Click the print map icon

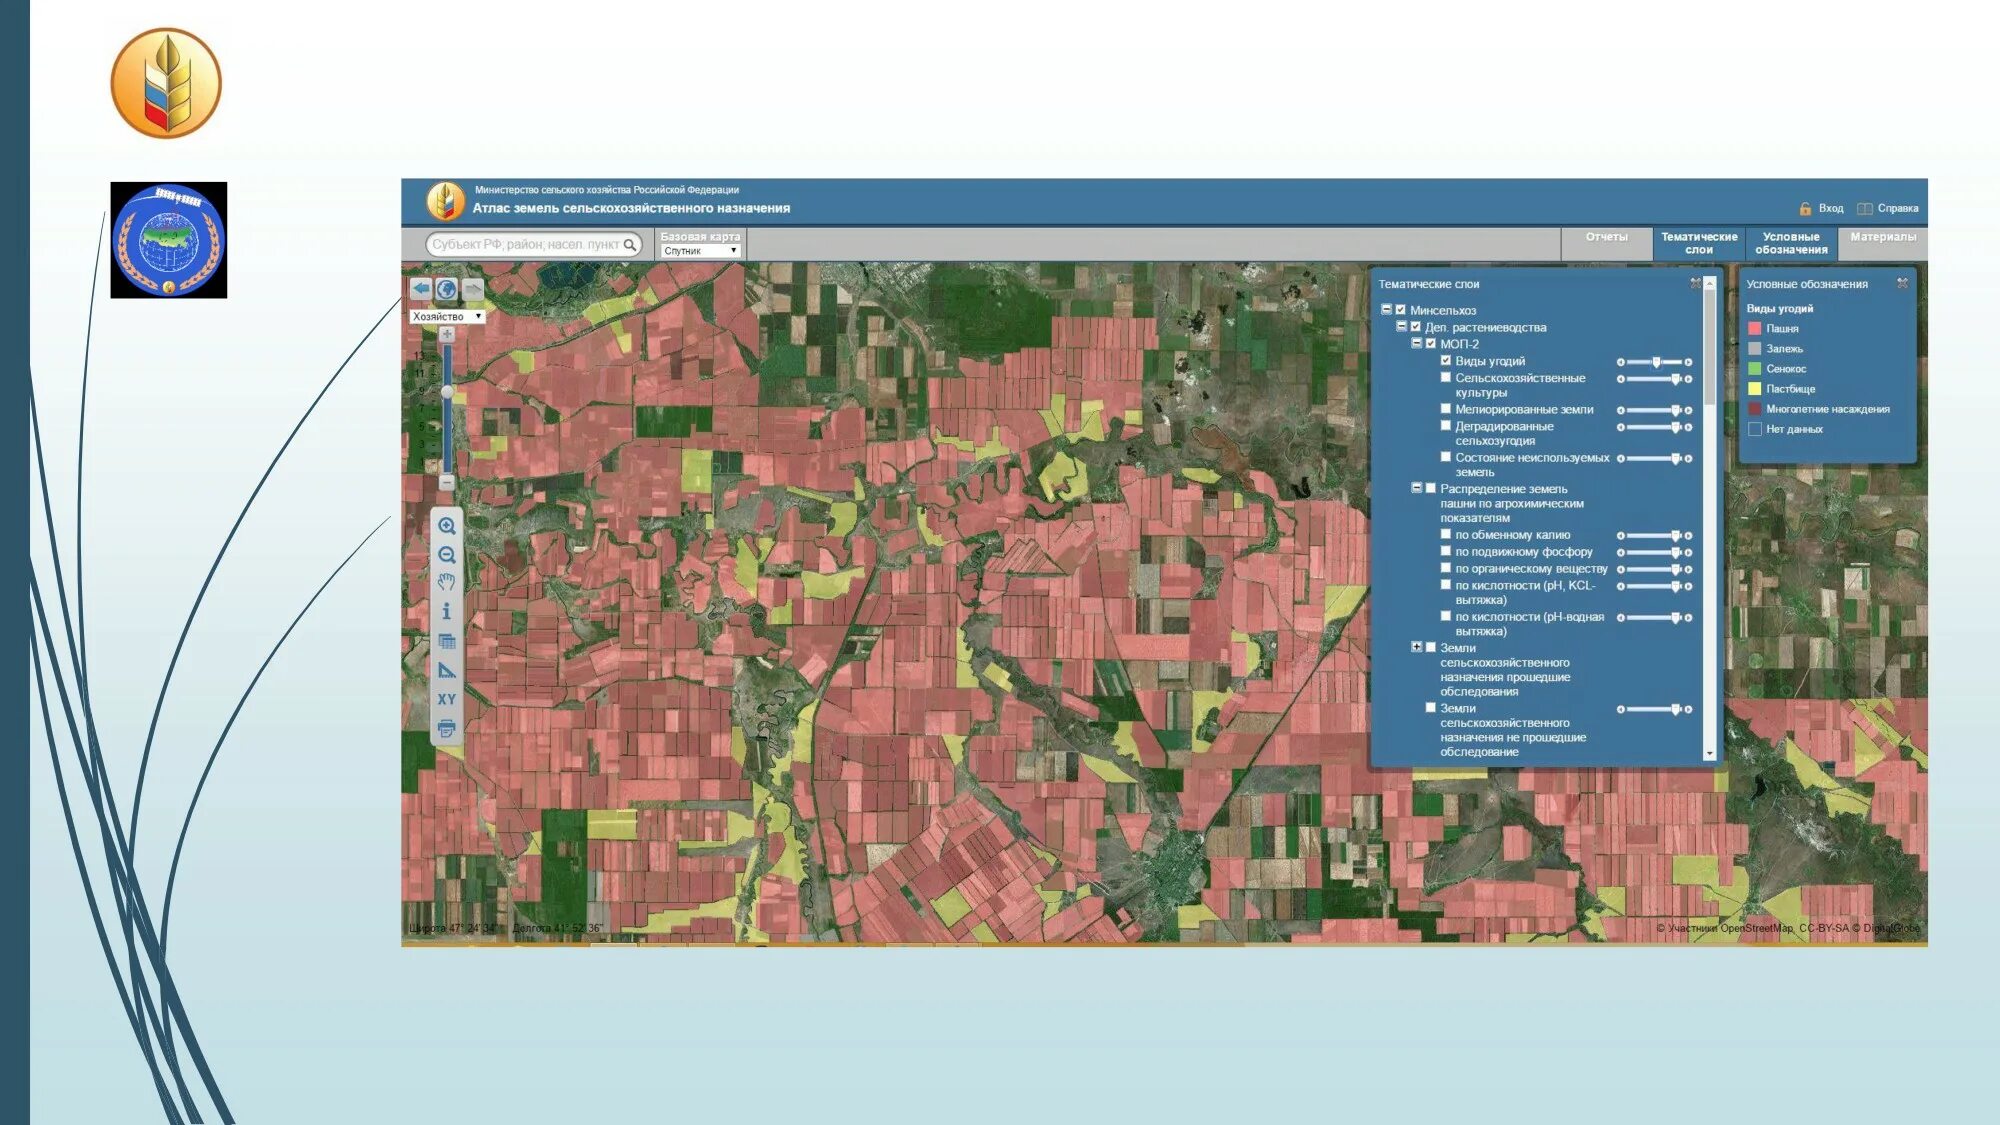coord(447,729)
